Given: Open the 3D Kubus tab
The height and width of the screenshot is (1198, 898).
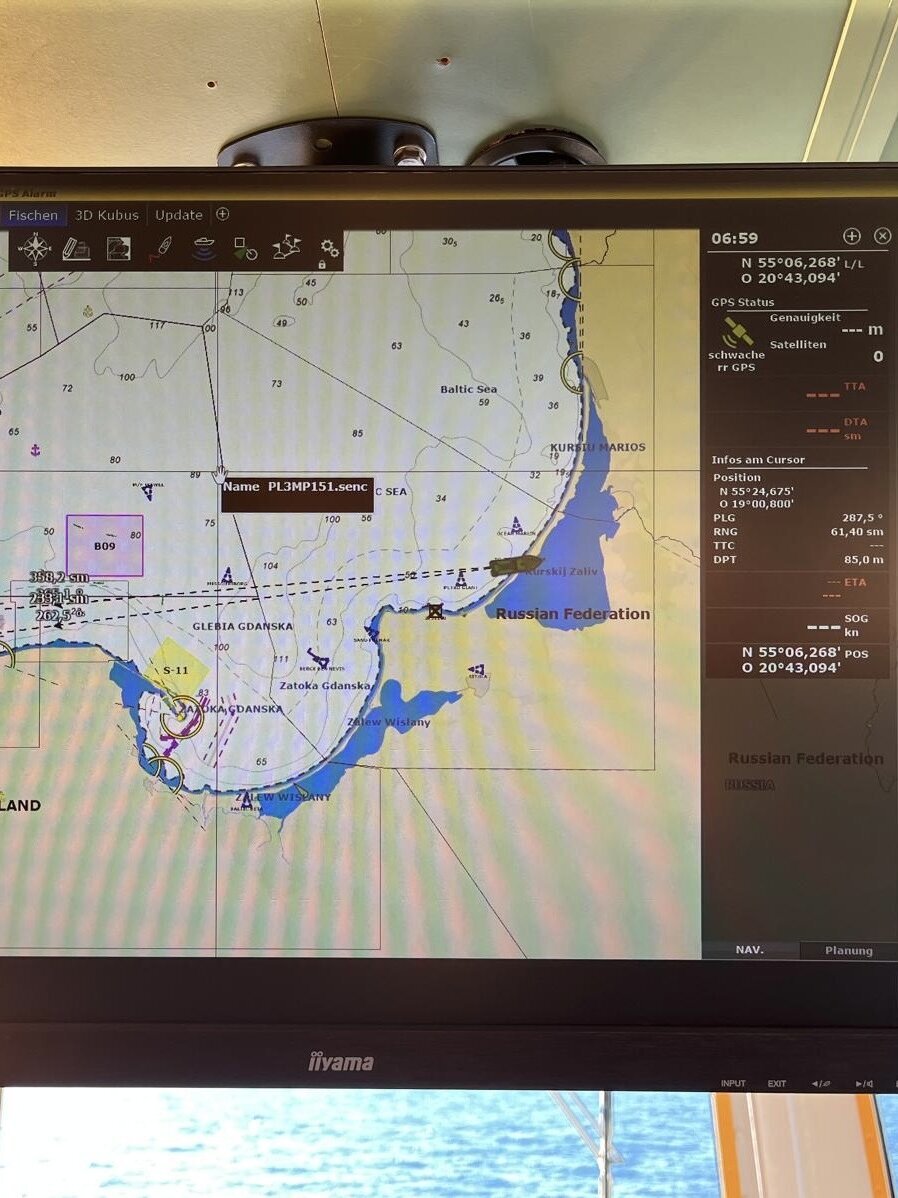Looking at the screenshot, I should [106, 215].
